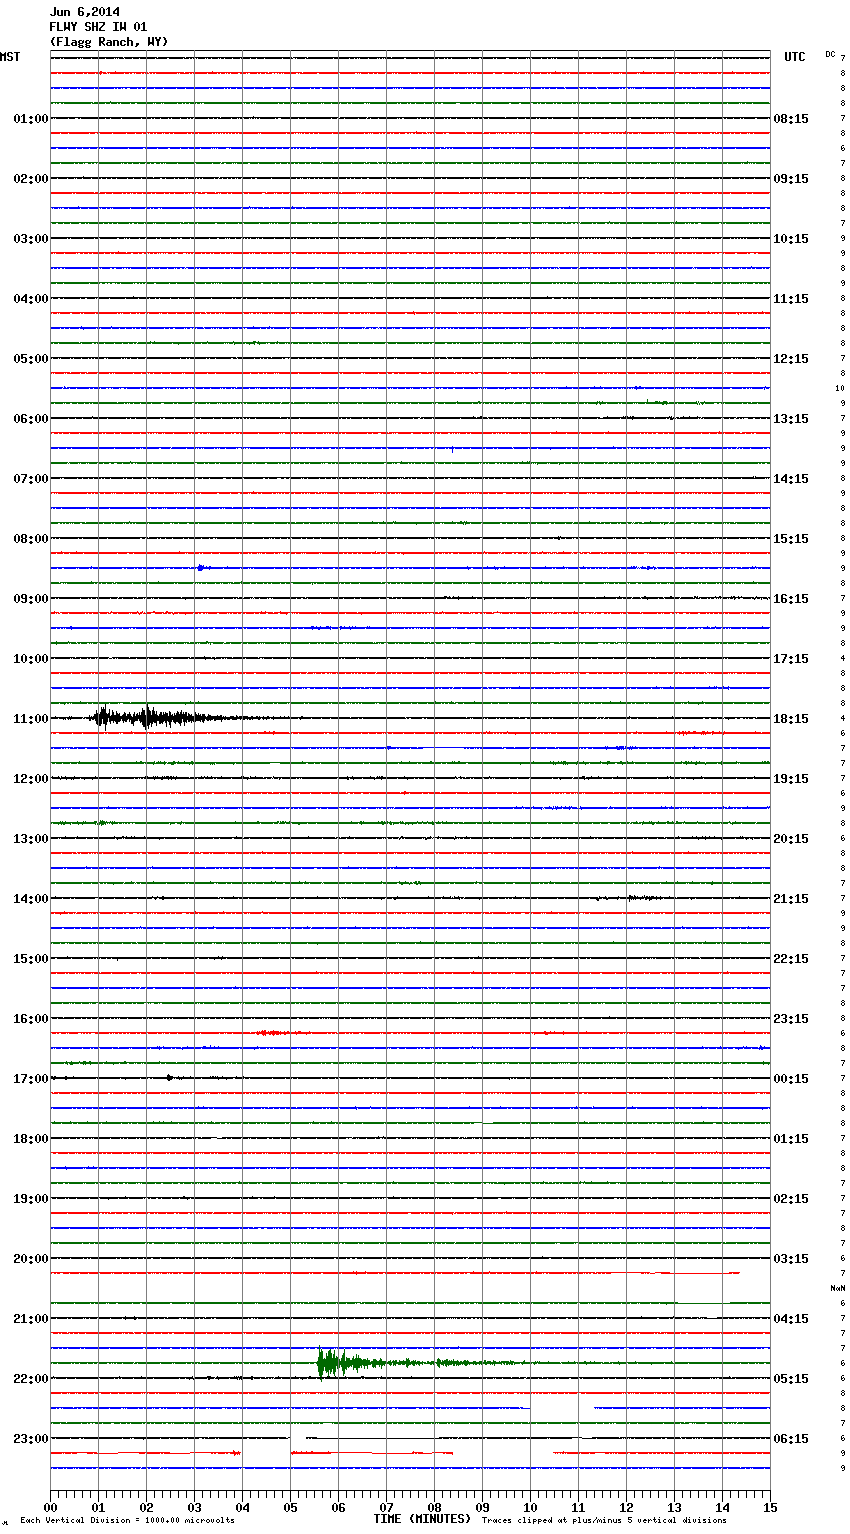
Task: Select the 08:00 MST hour label
Action: tap(31, 539)
